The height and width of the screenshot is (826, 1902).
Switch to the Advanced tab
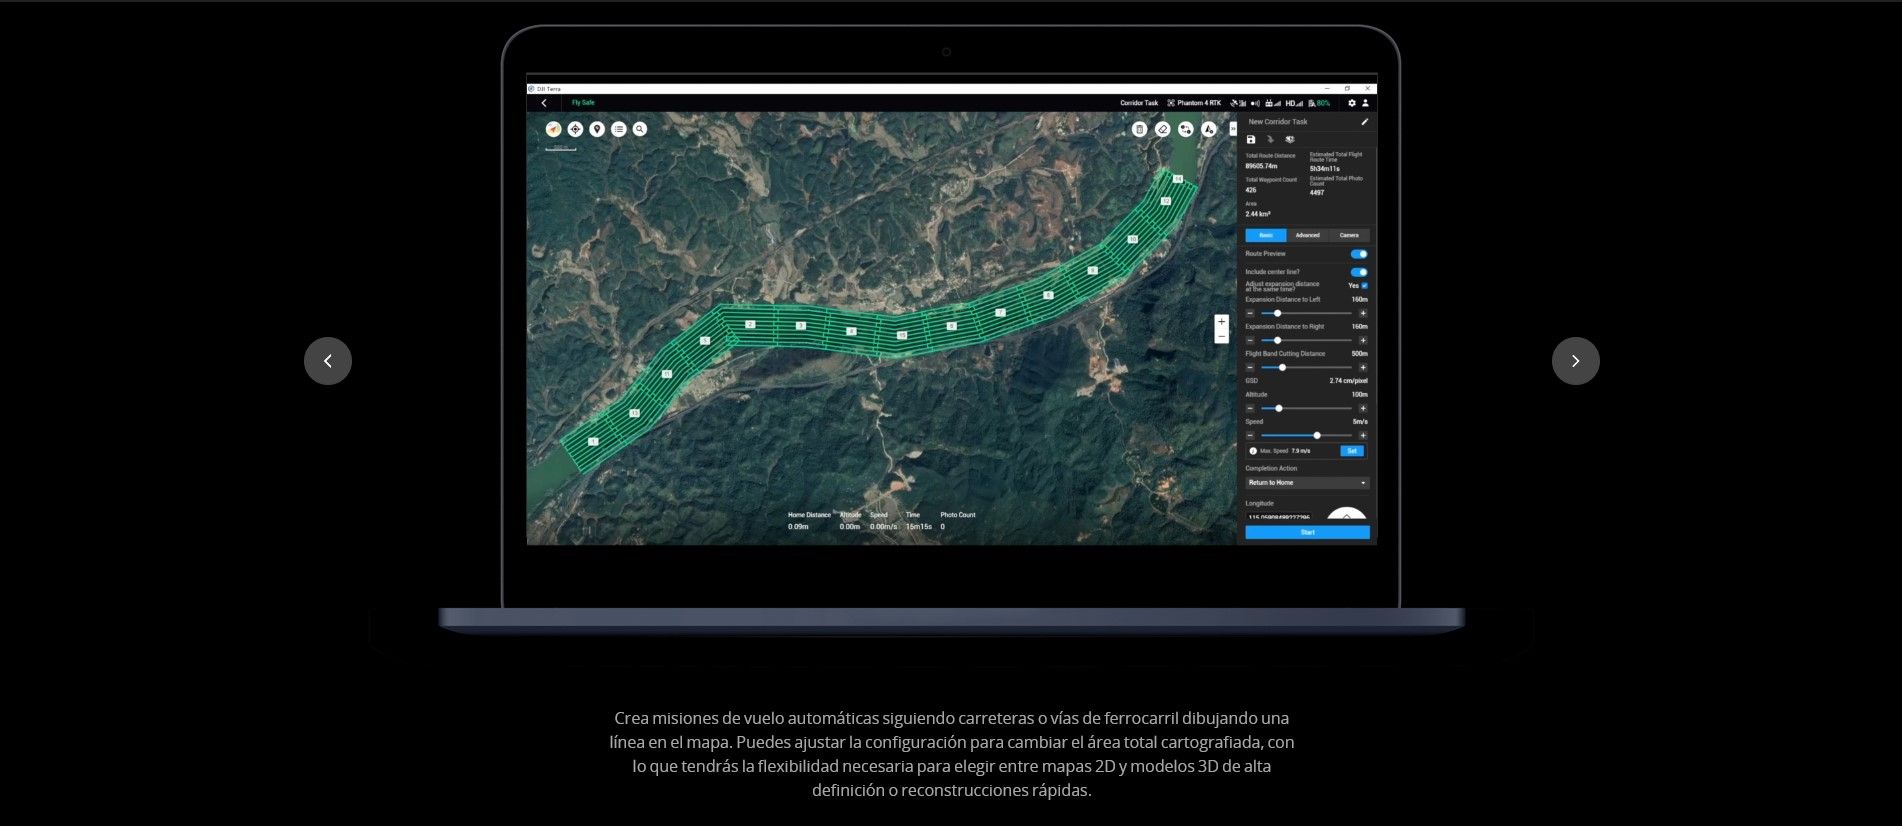point(1307,236)
